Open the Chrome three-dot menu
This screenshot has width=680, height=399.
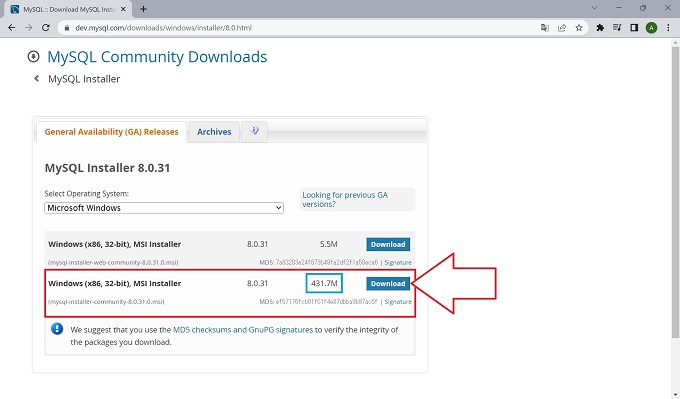click(x=668, y=28)
